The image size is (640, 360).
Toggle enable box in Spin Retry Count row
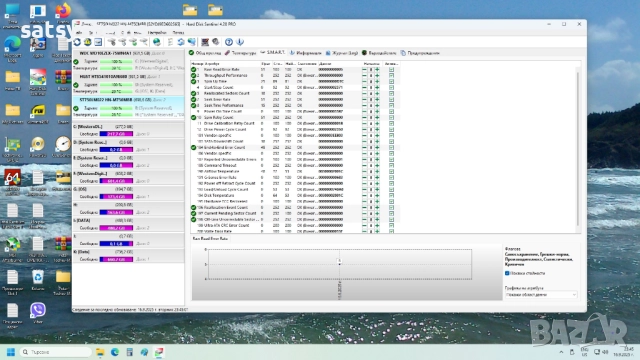coord(391,118)
